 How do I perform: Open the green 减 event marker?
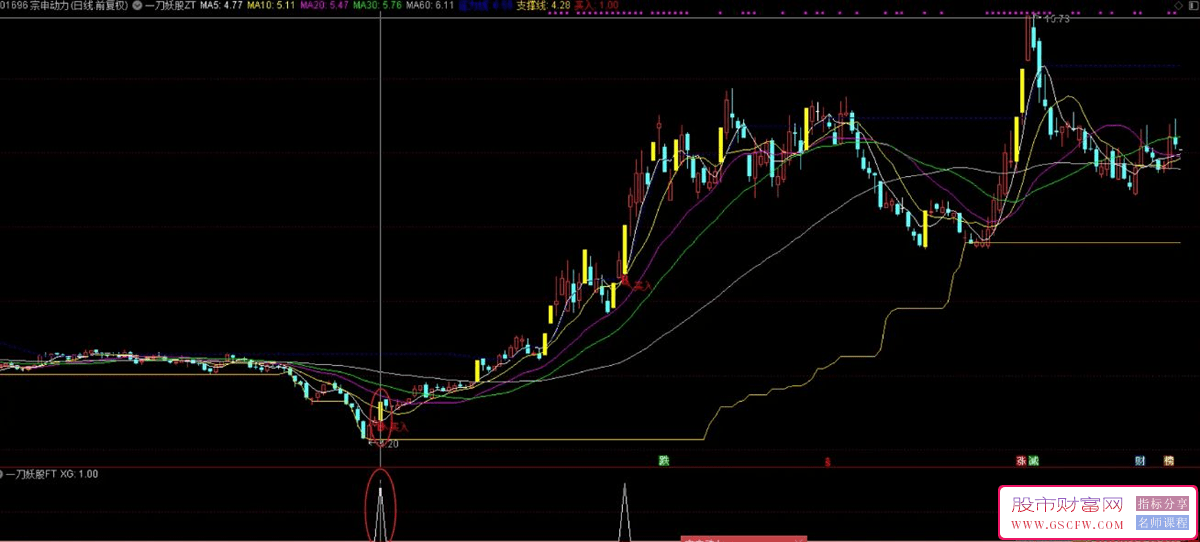click(1033, 461)
